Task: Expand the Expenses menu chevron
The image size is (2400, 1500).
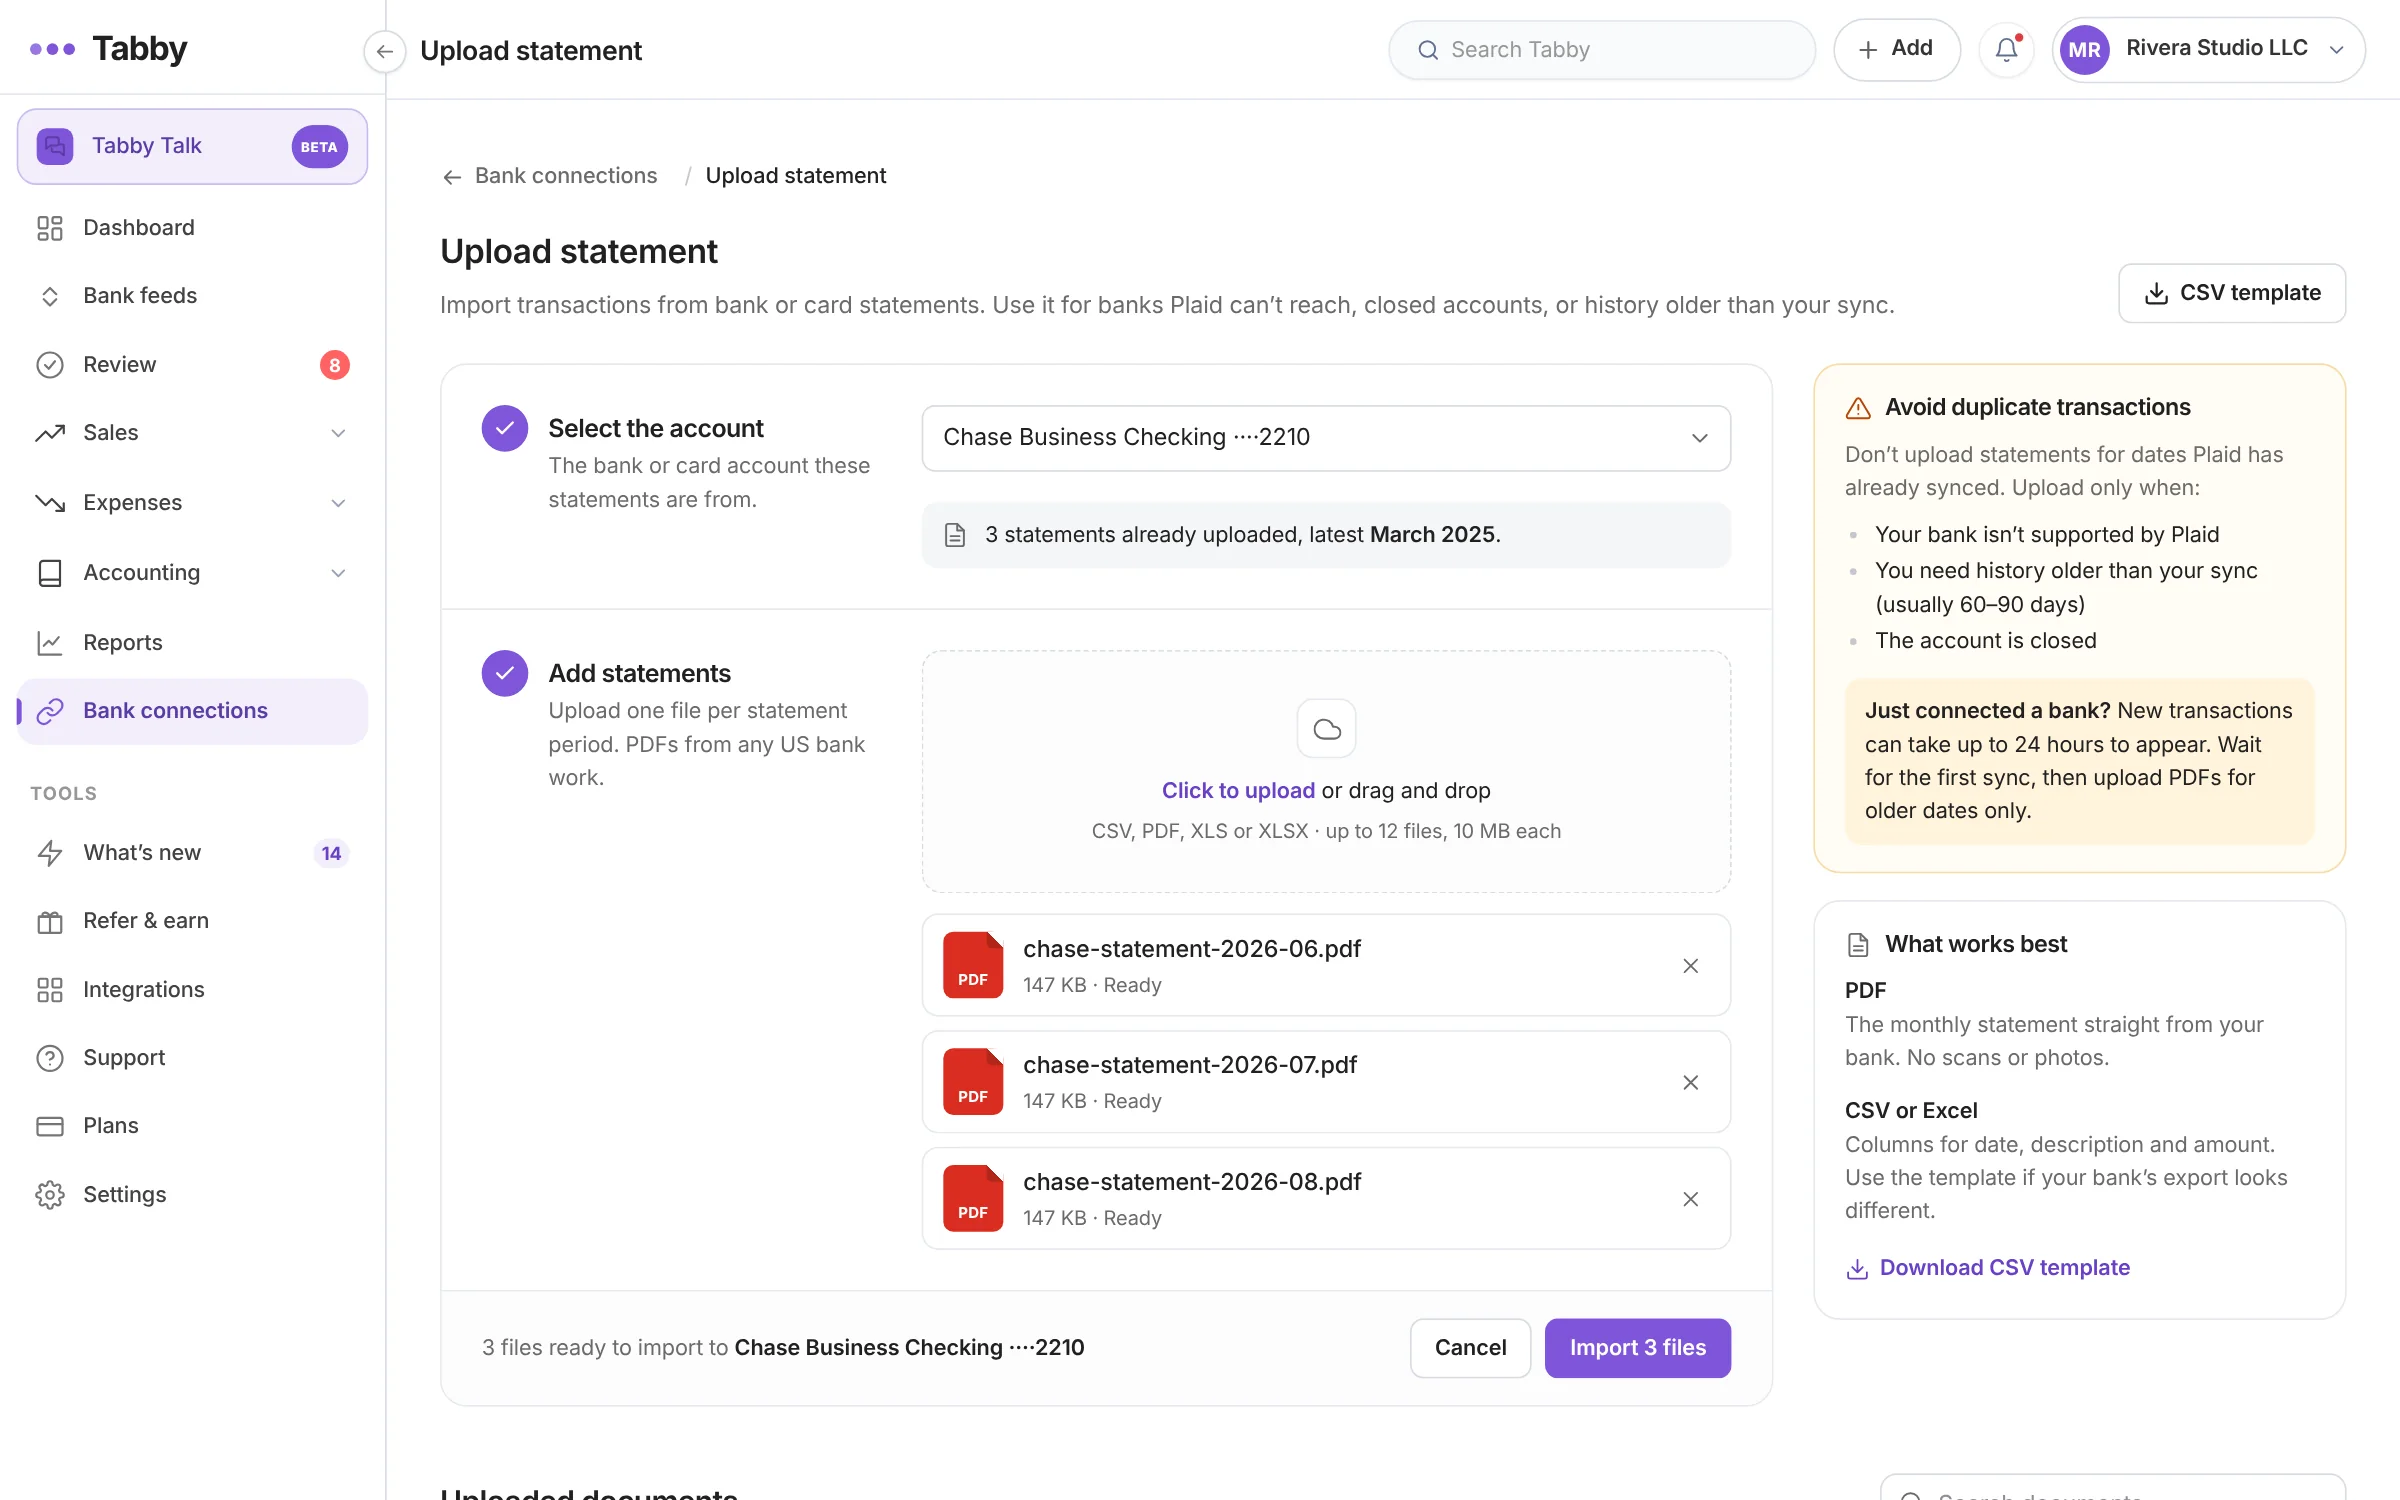Action: click(x=338, y=503)
